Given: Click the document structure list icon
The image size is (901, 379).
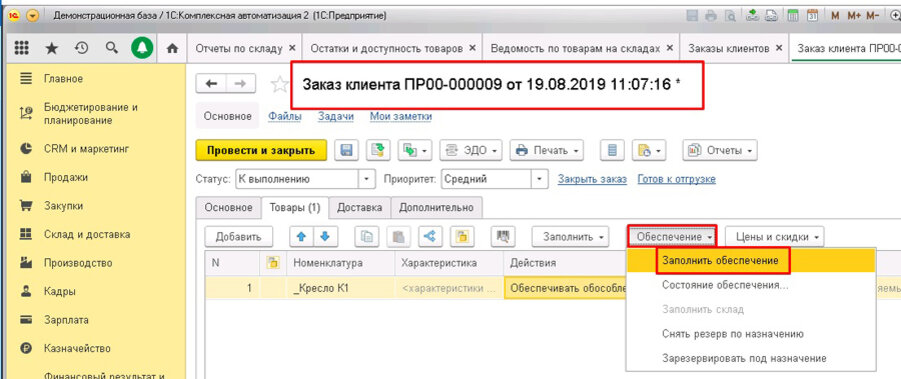Looking at the screenshot, I should (612, 150).
